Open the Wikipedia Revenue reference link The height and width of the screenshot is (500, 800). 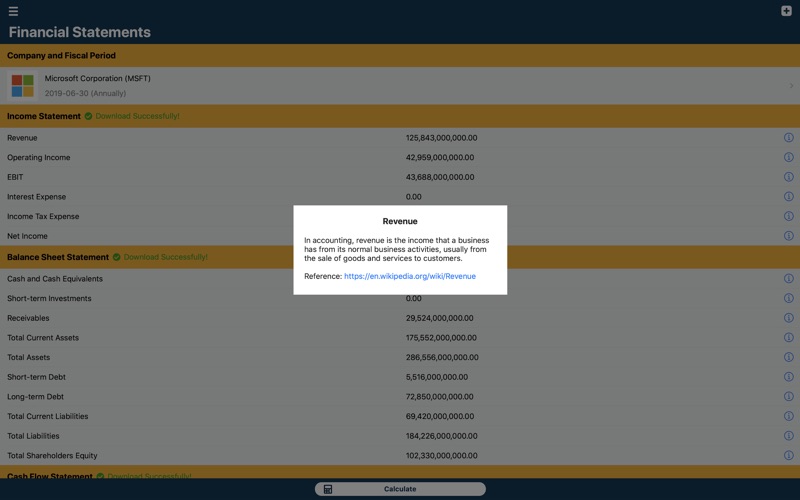coord(410,276)
